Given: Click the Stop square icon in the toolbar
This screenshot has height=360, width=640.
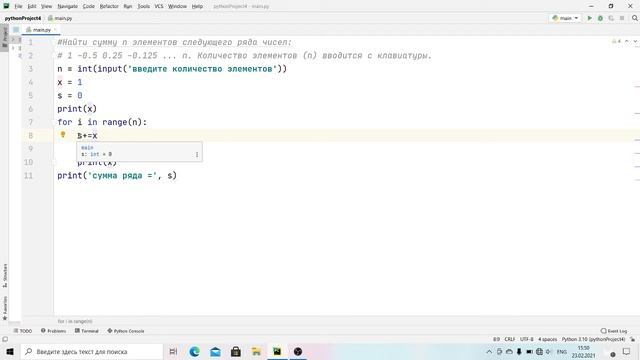Looking at the screenshot, I should [622, 18].
